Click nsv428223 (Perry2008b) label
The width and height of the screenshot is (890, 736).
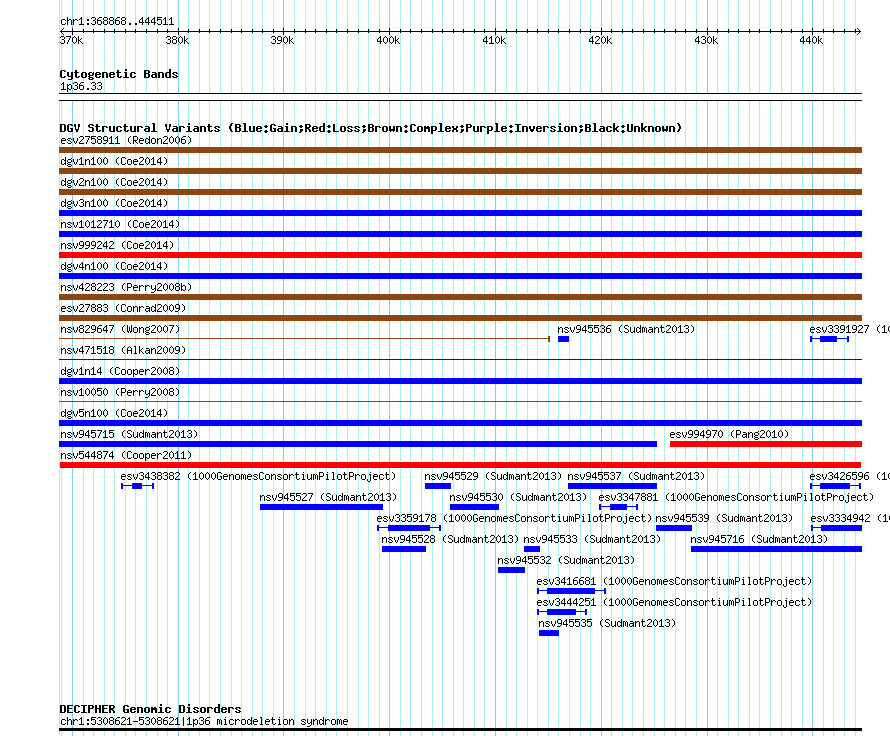(125, 287)
